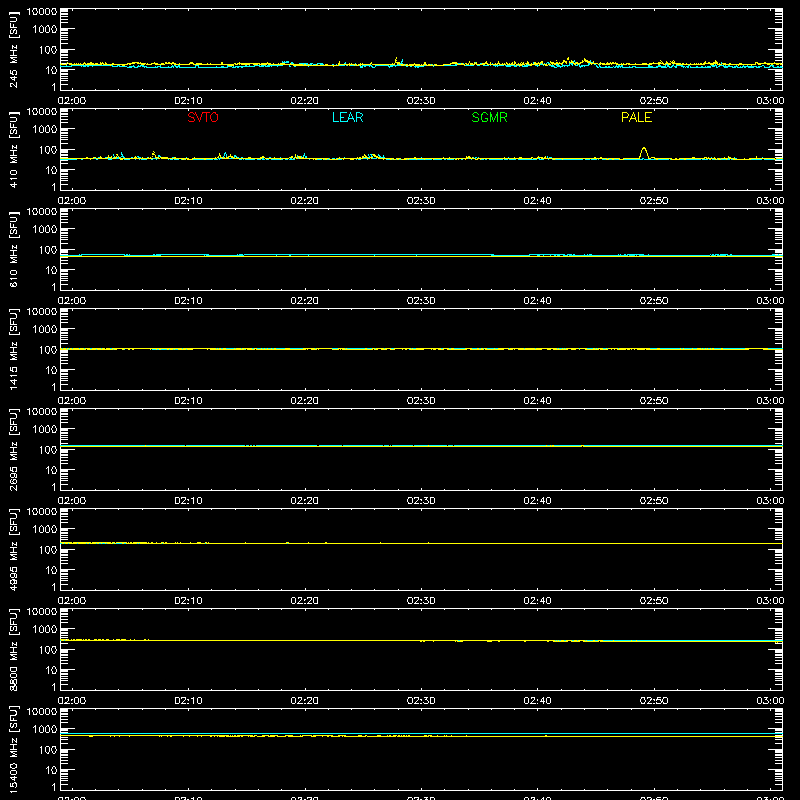Click 02:30 tick label under 245 MHz plot
800x800 pixels.
[x=421, y=101]
